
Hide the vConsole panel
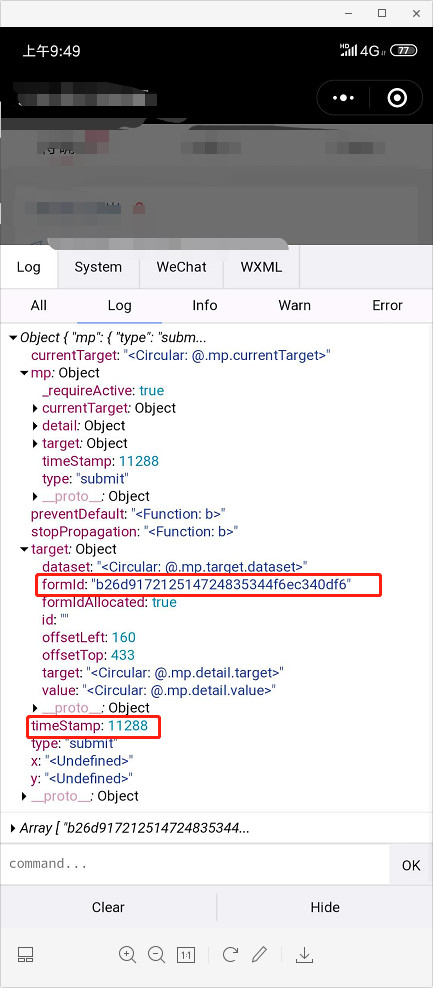coord(325,907)
